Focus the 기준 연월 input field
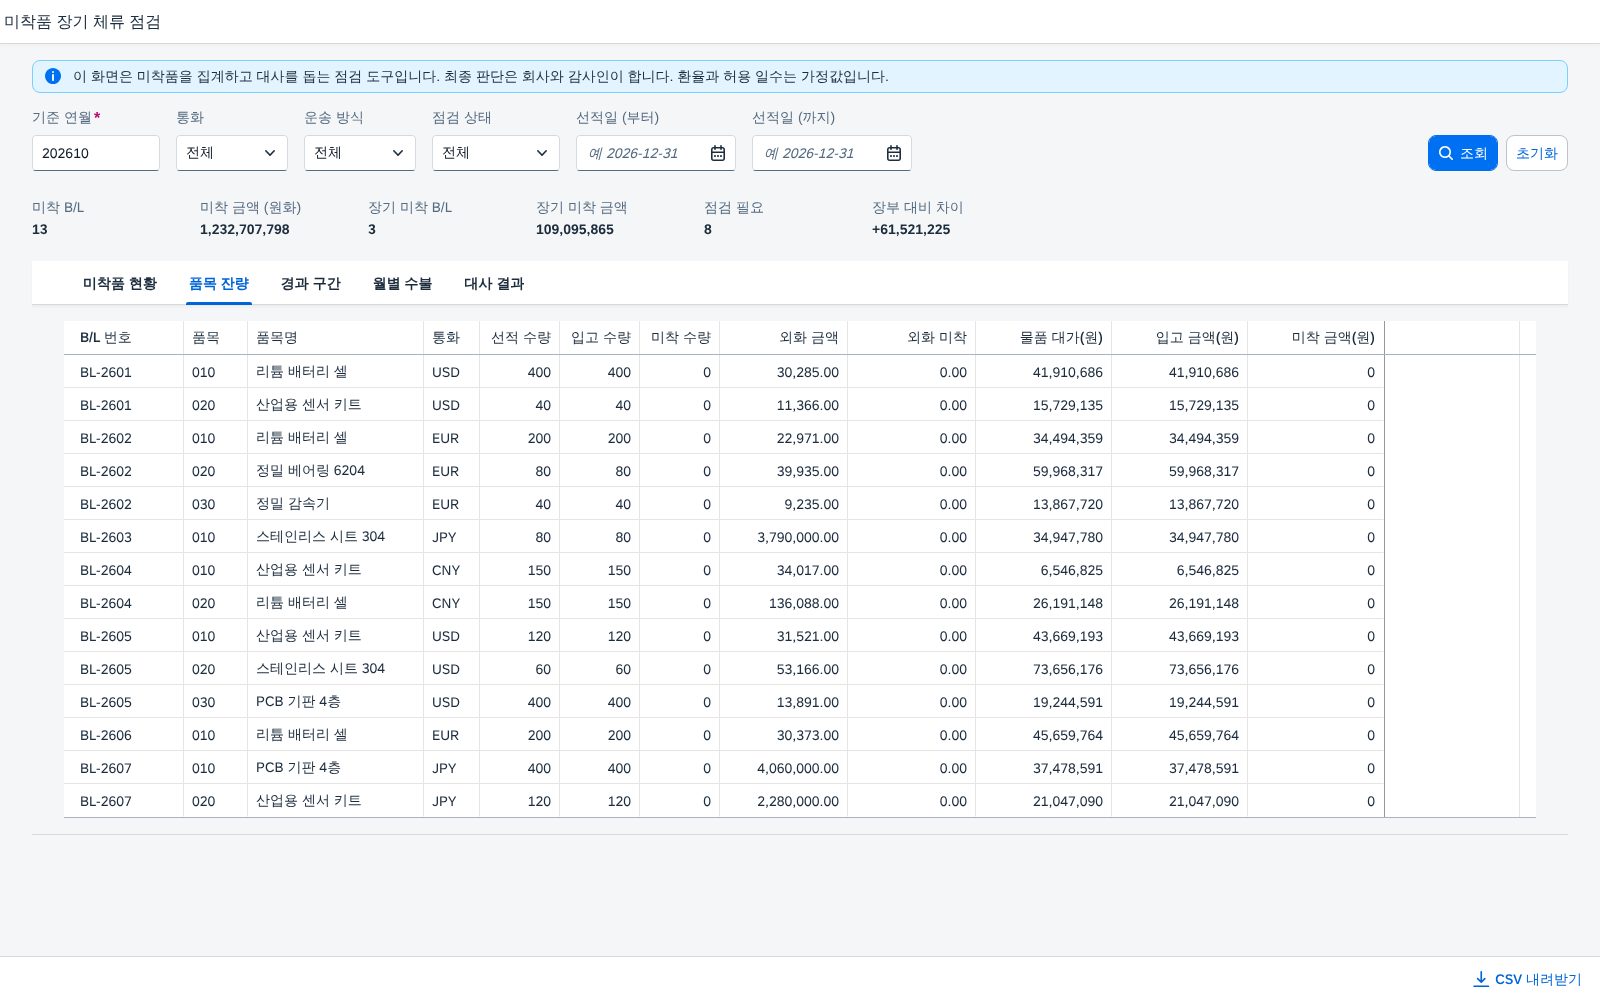 (96, 153)
